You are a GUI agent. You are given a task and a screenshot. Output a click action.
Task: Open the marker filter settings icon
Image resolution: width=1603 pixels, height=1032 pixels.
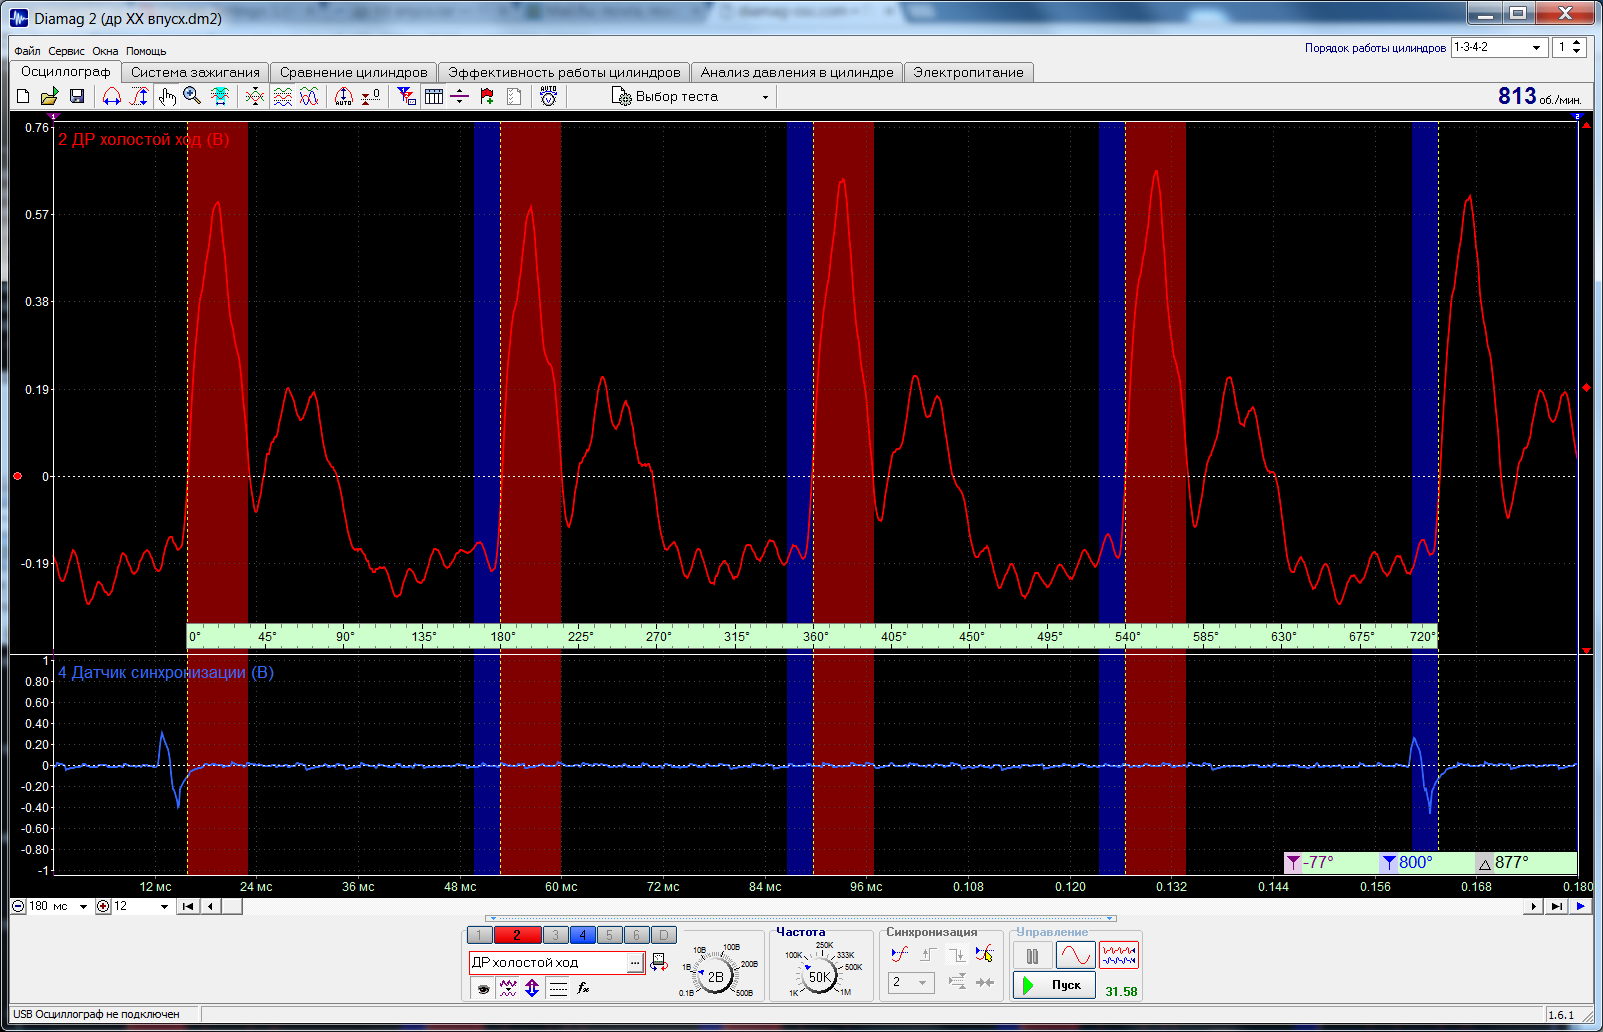pyautogui.click(x=406, y=96)
